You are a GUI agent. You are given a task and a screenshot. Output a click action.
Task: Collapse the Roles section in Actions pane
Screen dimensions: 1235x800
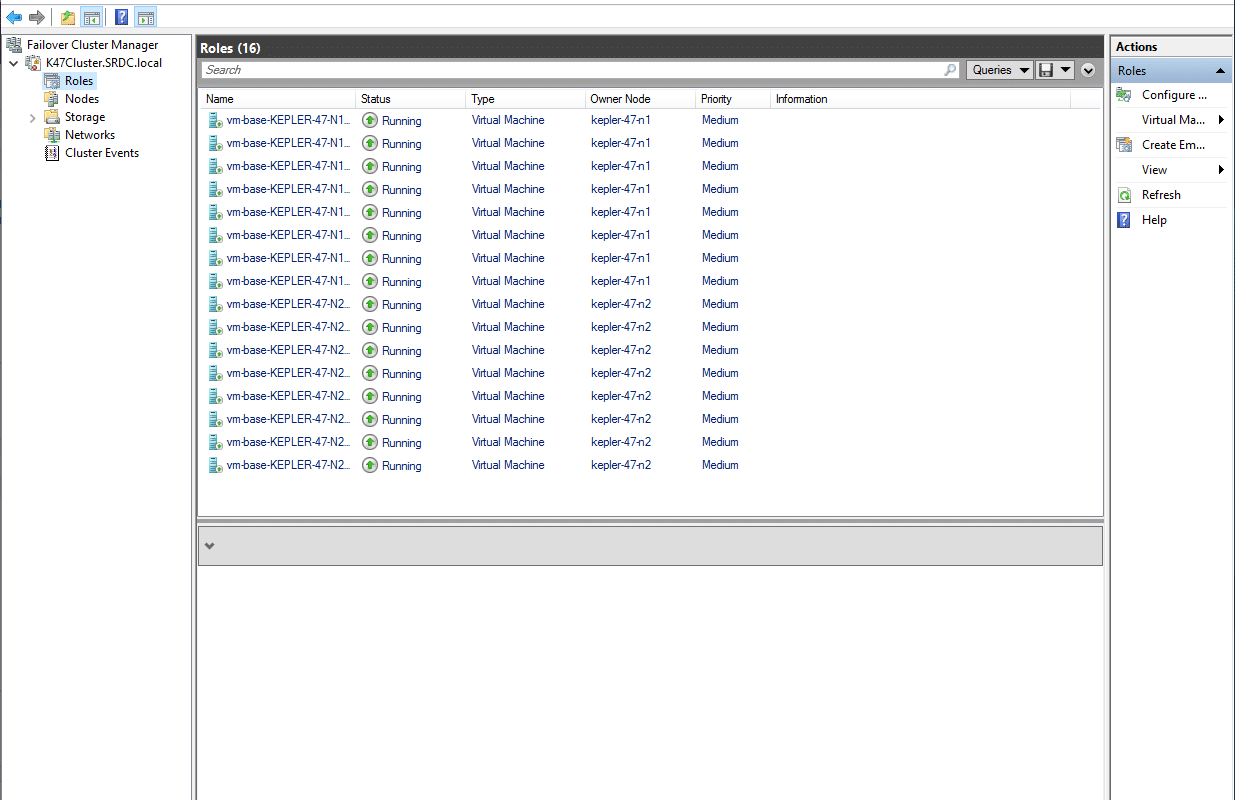pyautogui.click(x=1220, y=71)
